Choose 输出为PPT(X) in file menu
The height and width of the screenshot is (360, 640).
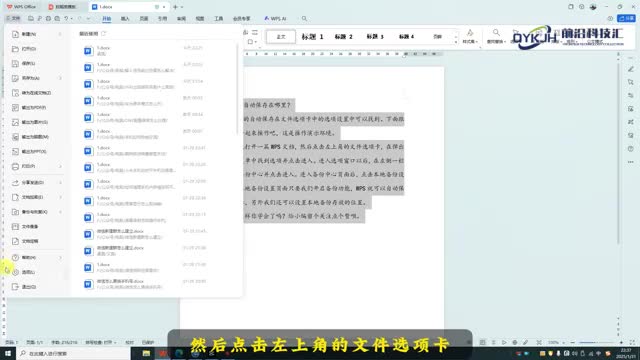point(34,151)
